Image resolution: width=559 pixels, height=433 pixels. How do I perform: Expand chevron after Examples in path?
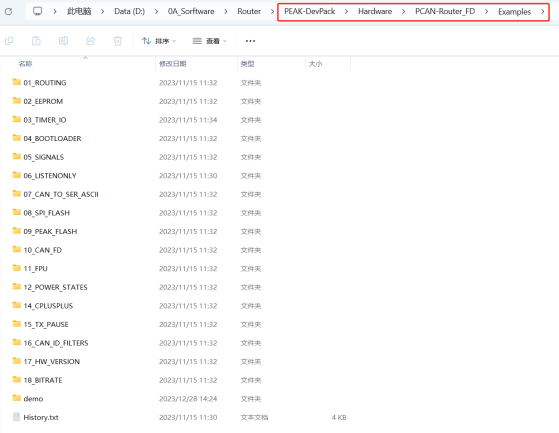tap(543, 12)
